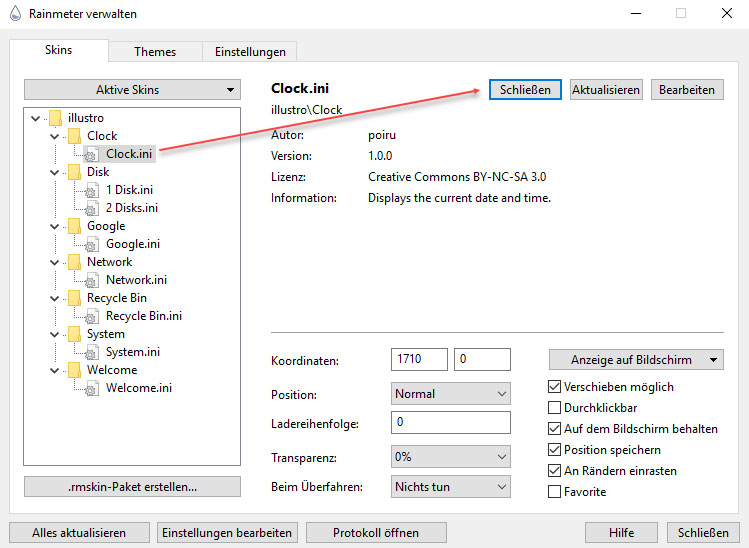Collapse the Disk folder chevron
This screenshot has height=548, width=749.
(x=54, y=172)
